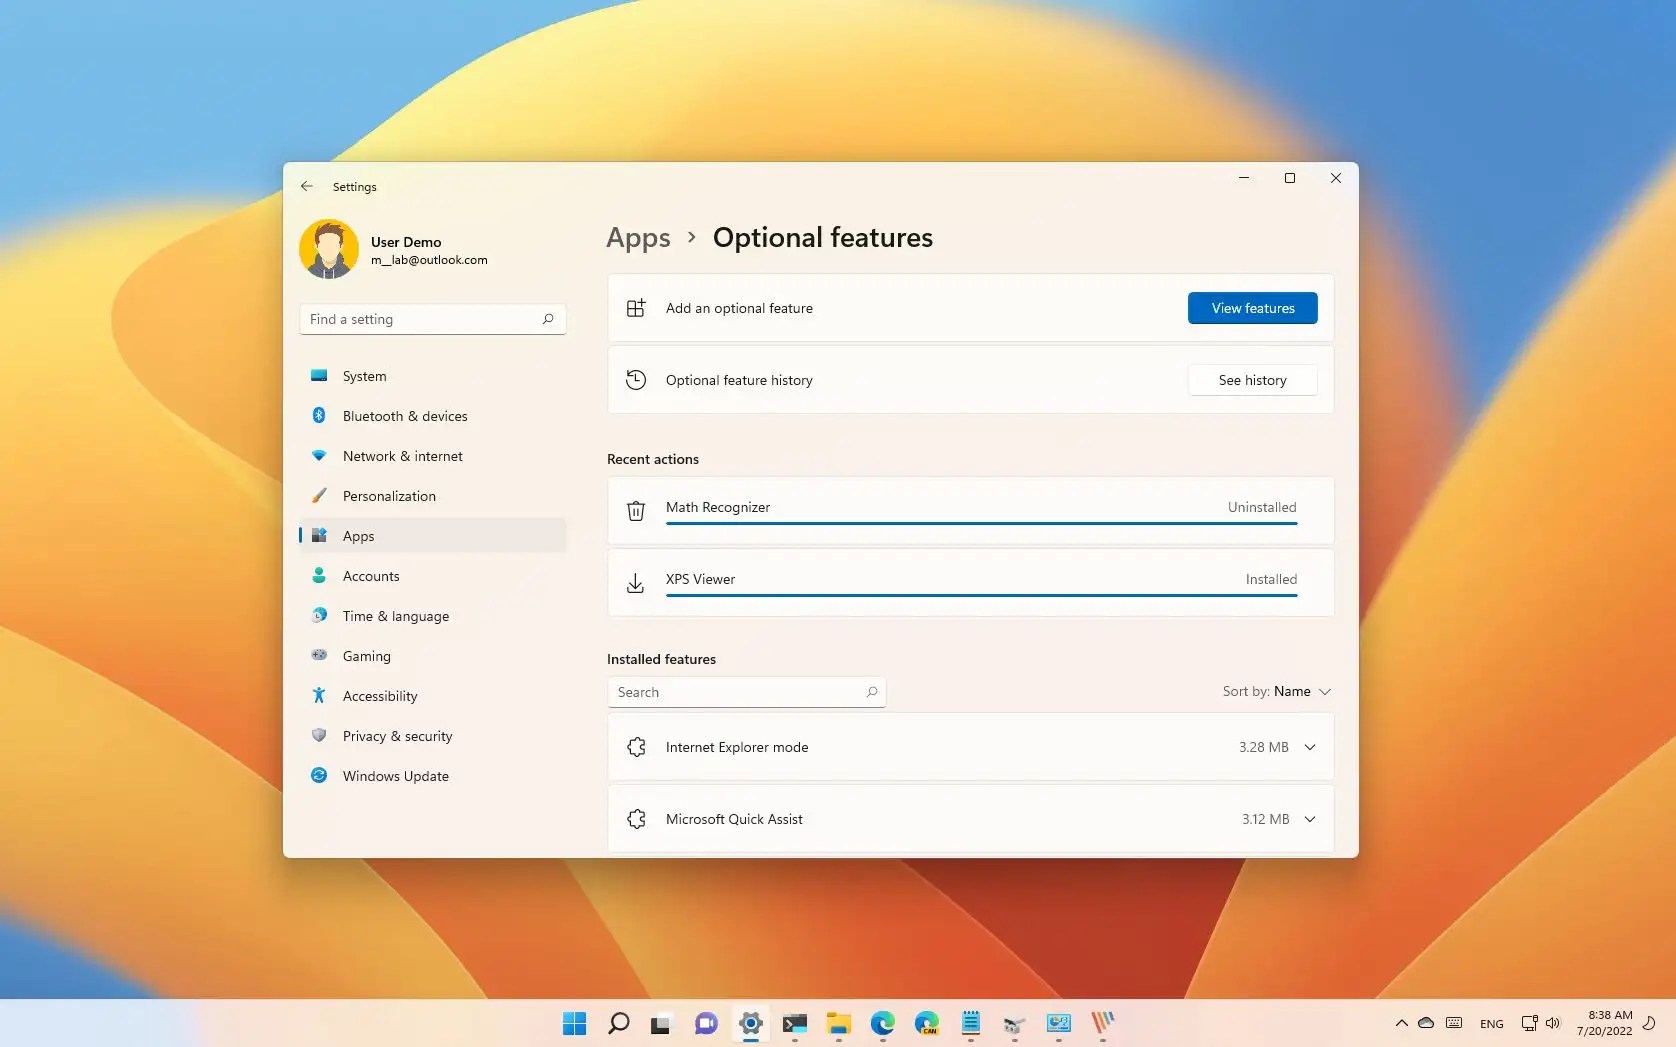Click the View features button
Image resolution: width=1676 pixels, height=1047 pixels.
[1252, 308]
